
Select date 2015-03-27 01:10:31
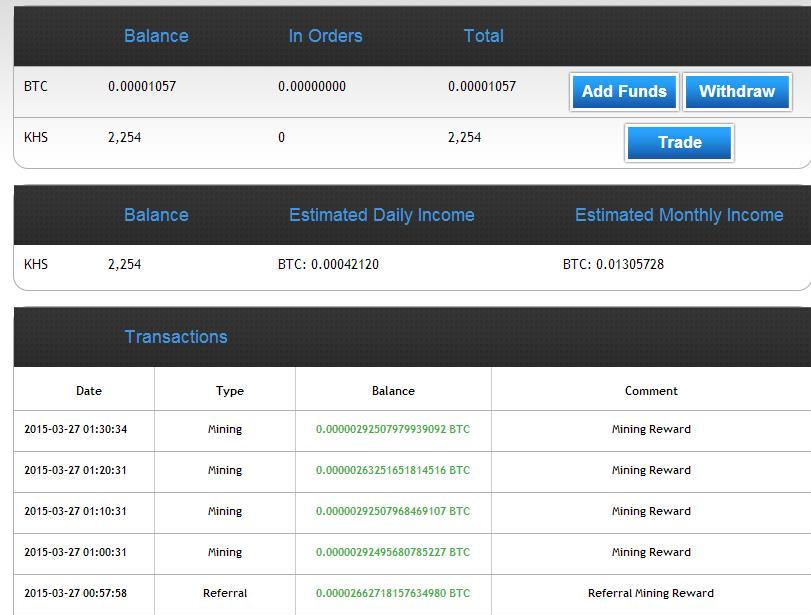tap(76, 511)
